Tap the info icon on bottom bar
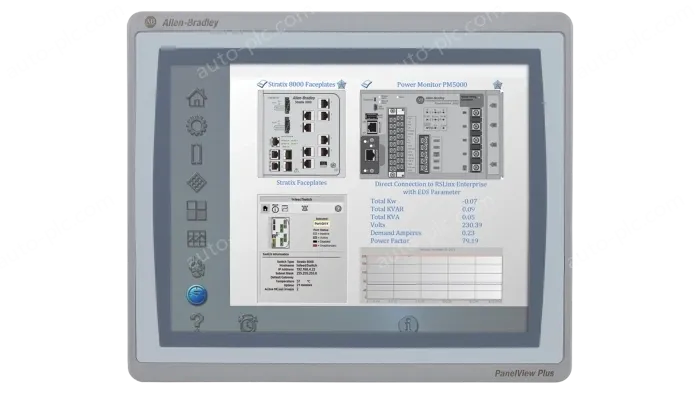700x394 pixels. 408,324
